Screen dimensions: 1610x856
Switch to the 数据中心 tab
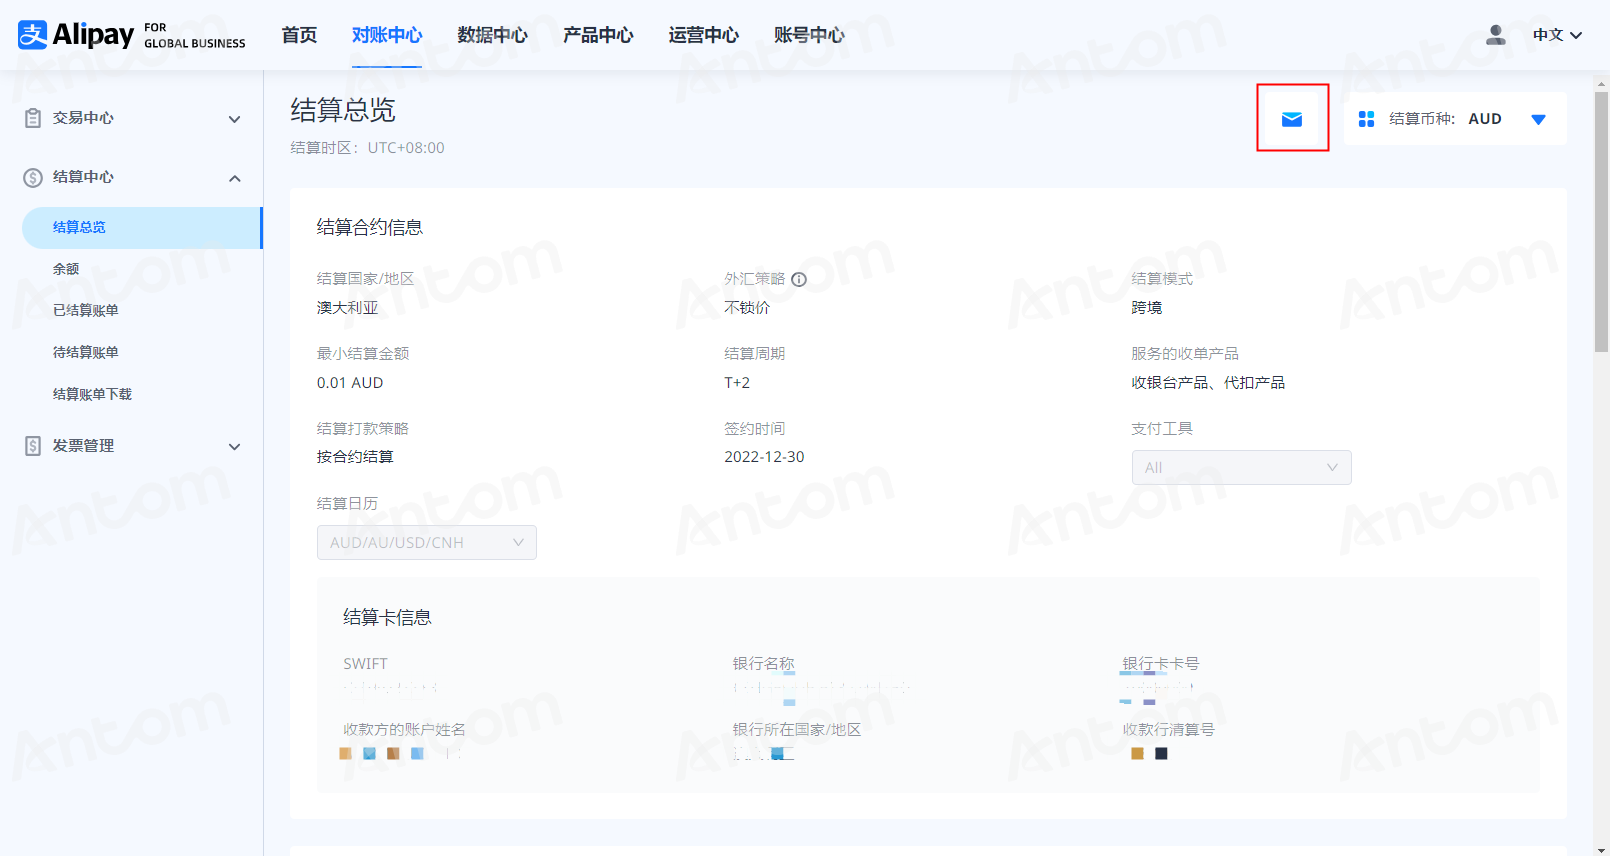point(492,35)
